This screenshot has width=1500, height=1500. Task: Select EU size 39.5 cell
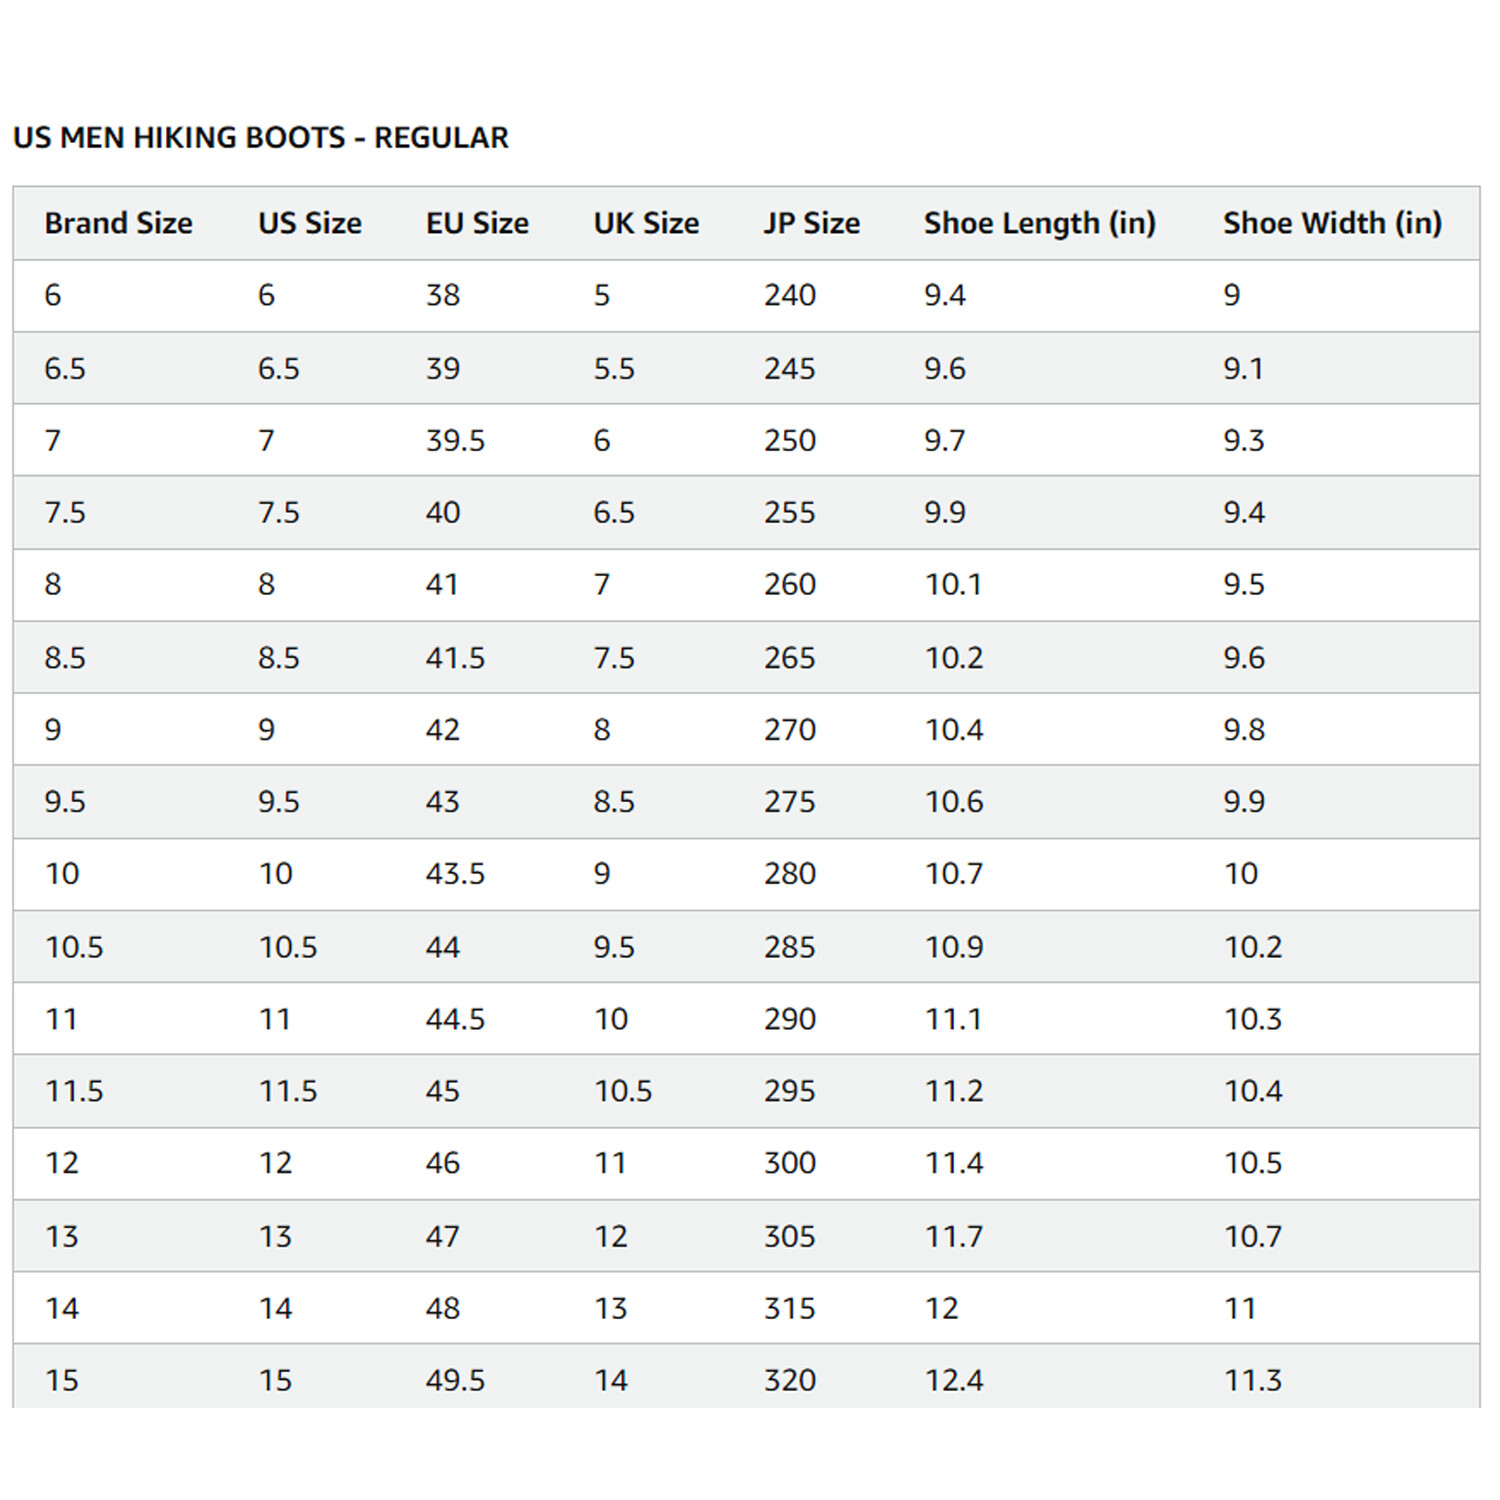pos(455,441)
